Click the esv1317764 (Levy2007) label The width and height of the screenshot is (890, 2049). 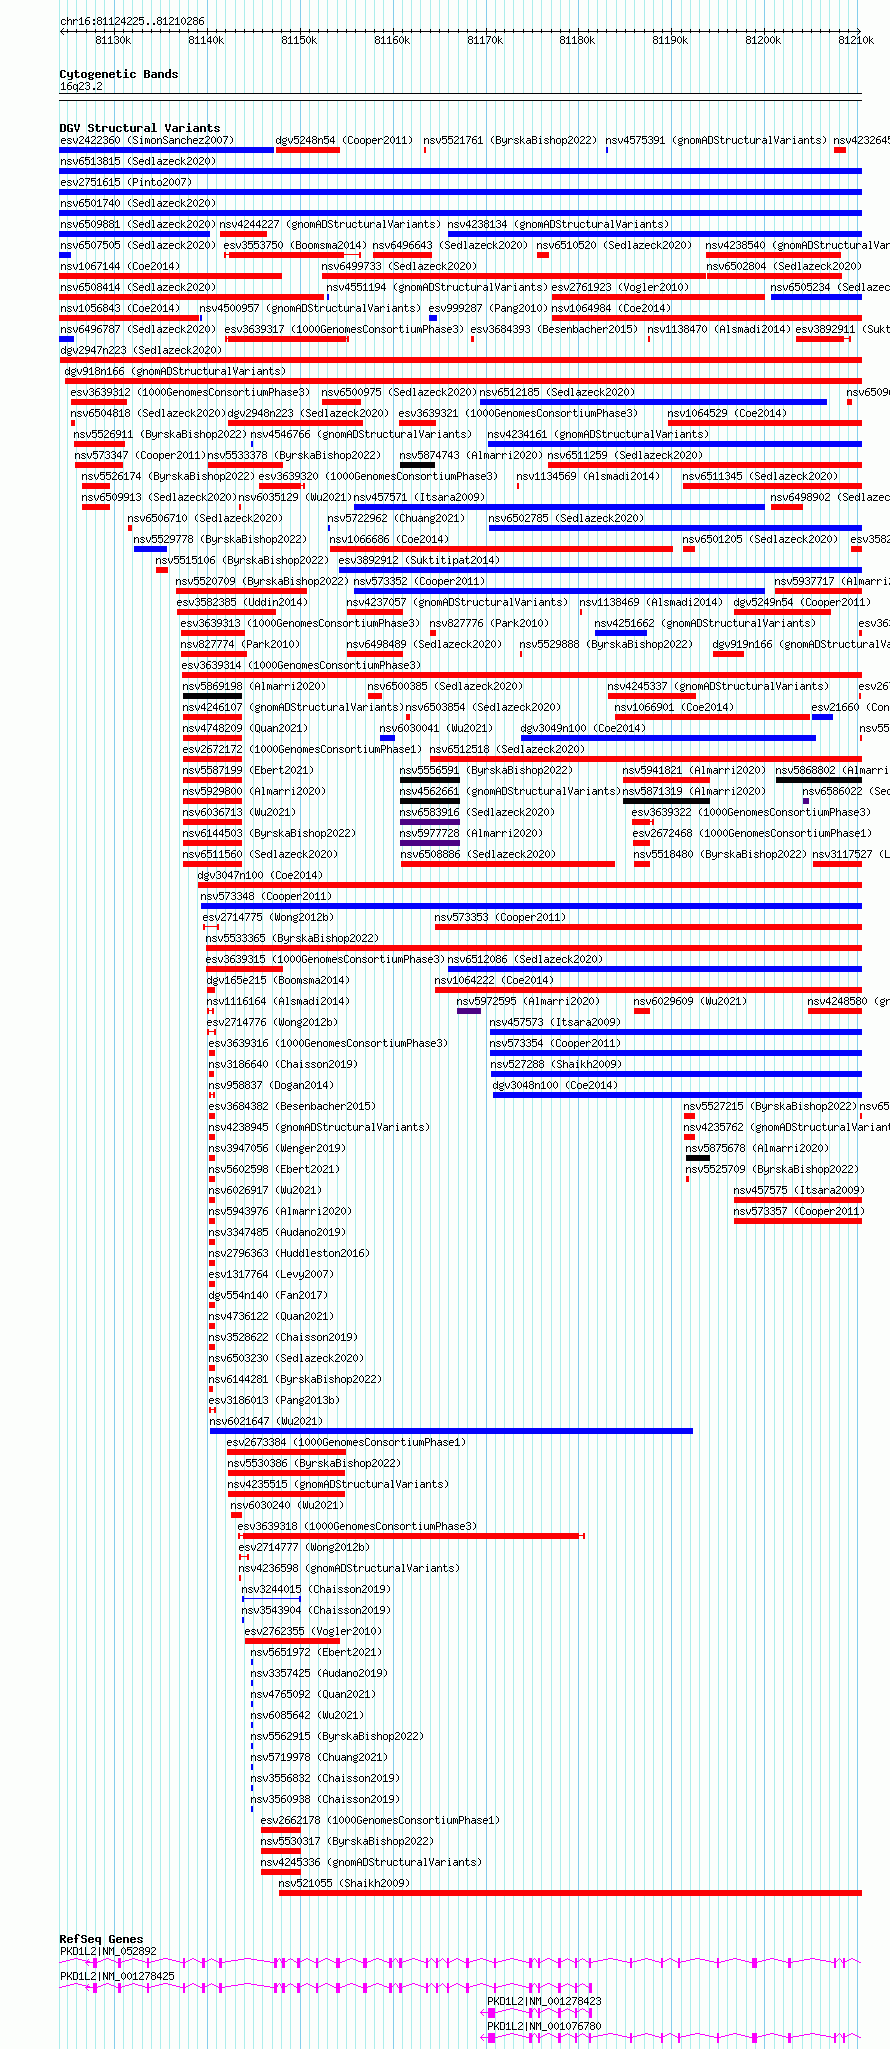[x=271, y=1274]
